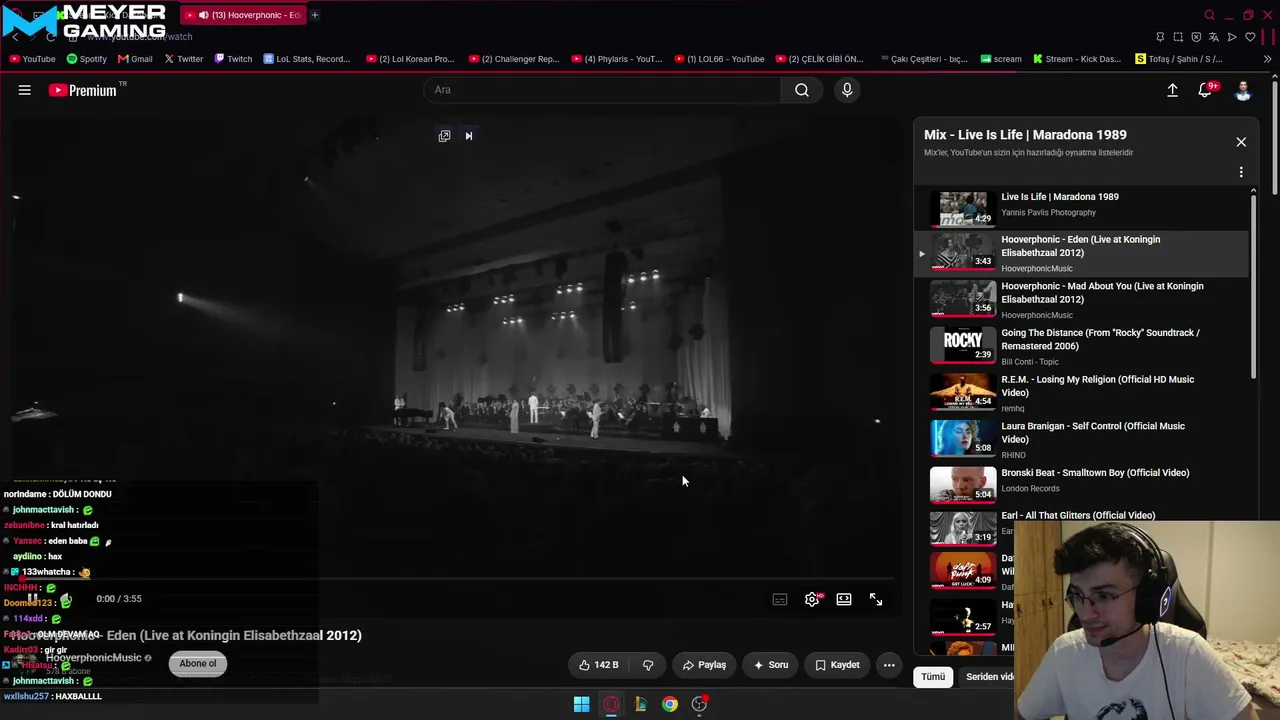Open the Spotify bookmark
This screenshot has width=1280, height=720.
86,59
